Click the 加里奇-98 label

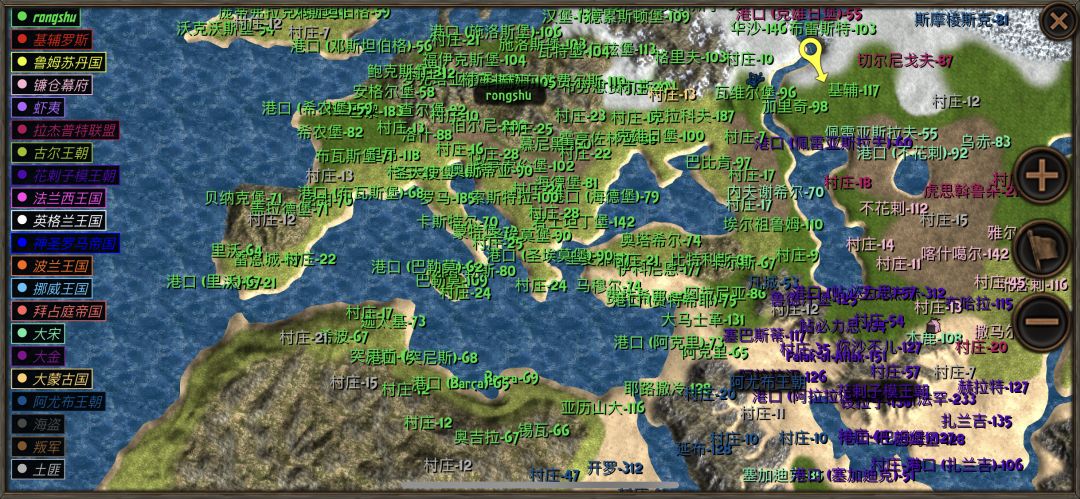click(x=795, y=107)
